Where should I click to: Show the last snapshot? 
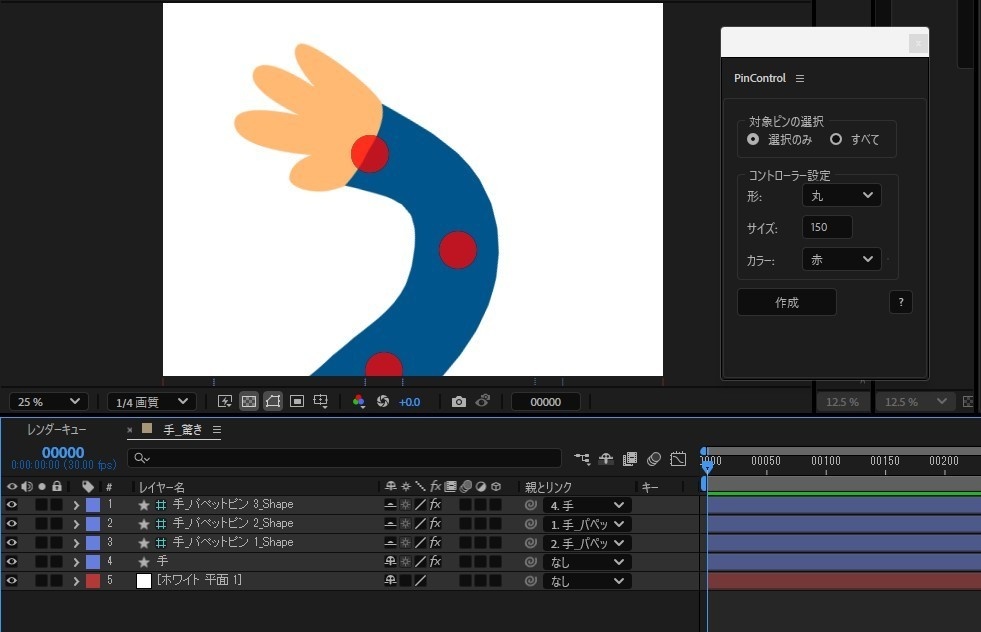pyautogui.click(x=482, y=401)
